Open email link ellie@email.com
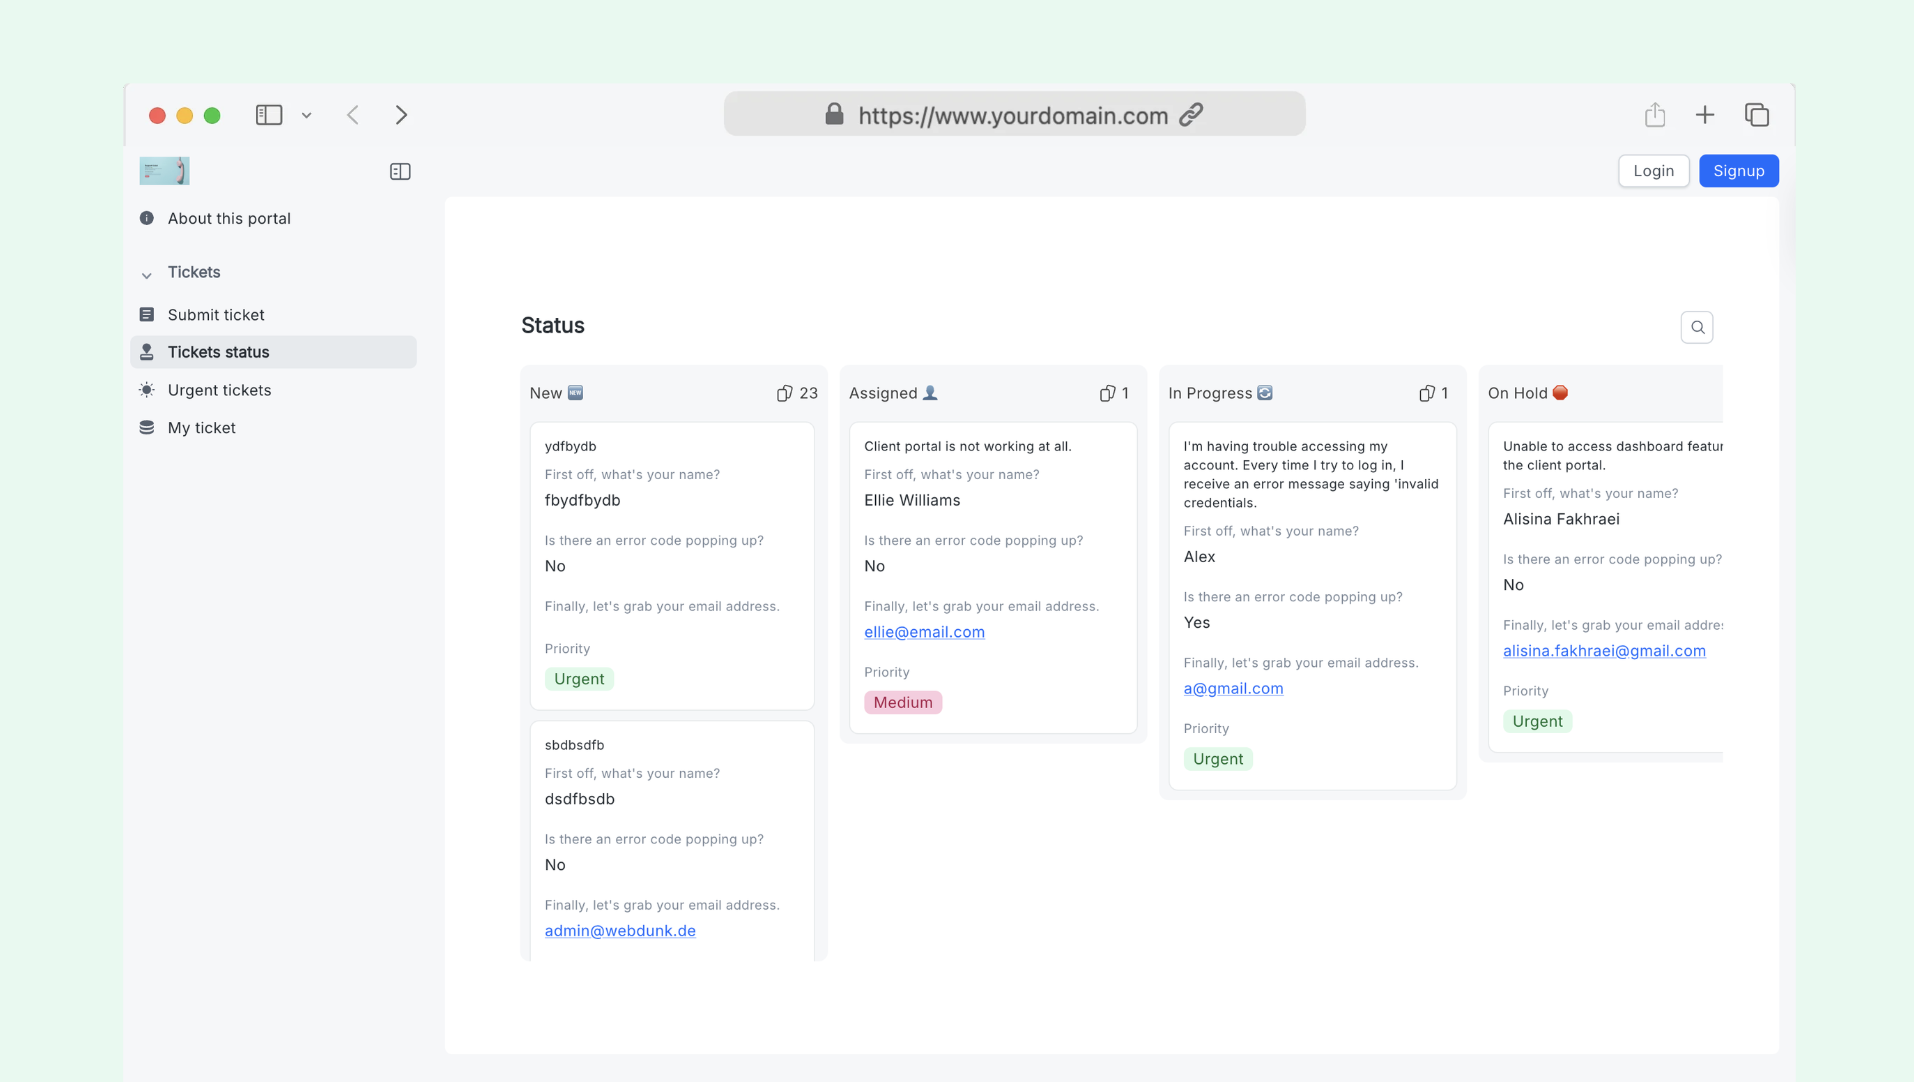 click(924, 632)
